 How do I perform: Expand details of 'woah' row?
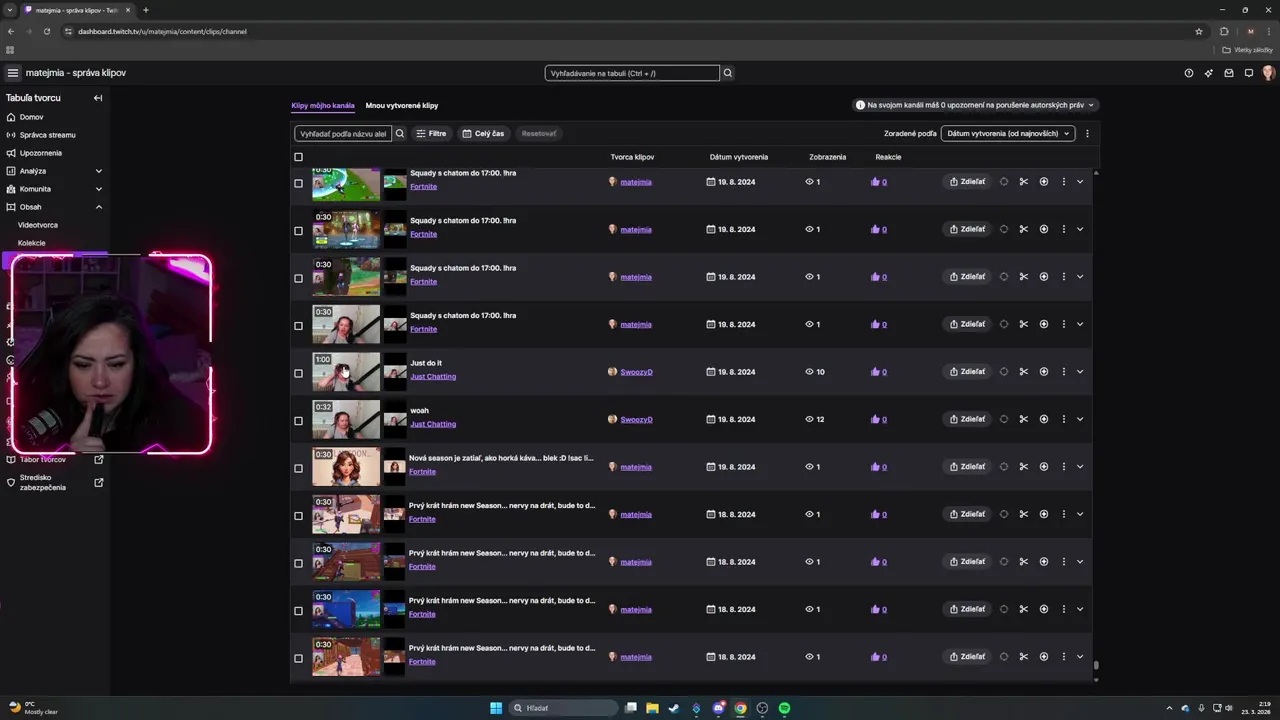1080,419
